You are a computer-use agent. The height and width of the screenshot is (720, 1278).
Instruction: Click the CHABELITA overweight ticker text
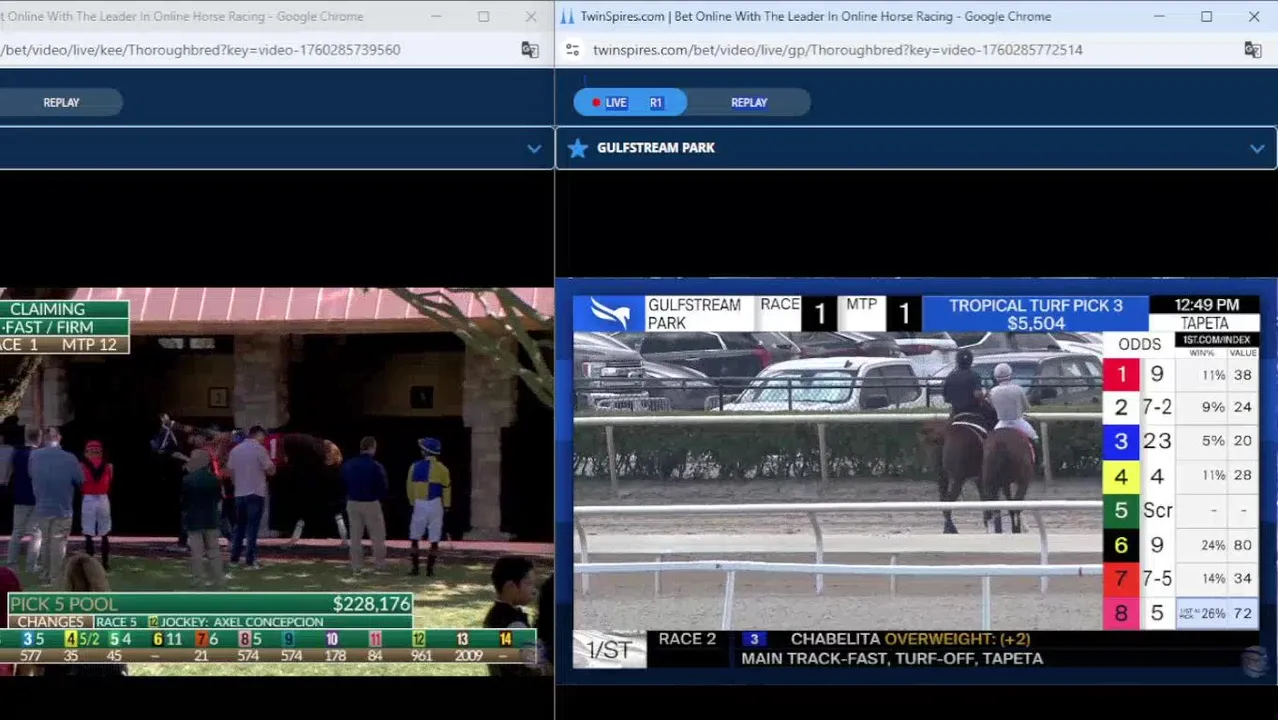click(910, 639)
